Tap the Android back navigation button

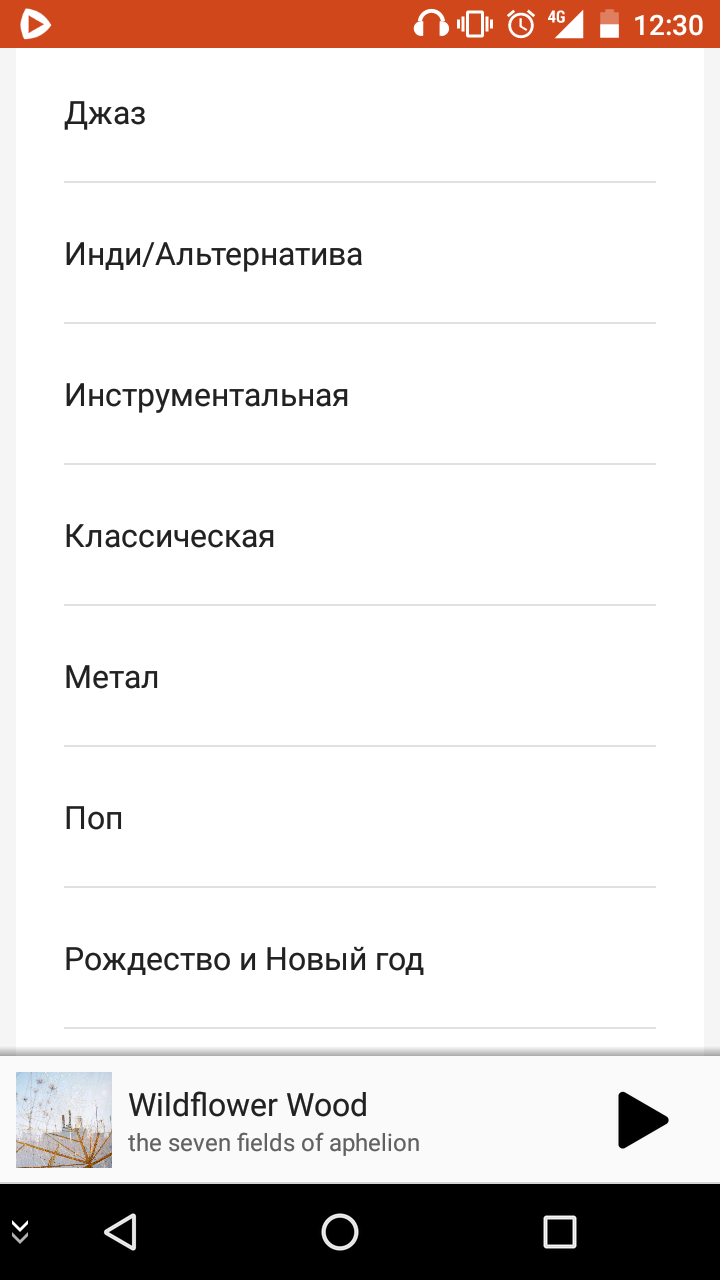point(120,1232)
